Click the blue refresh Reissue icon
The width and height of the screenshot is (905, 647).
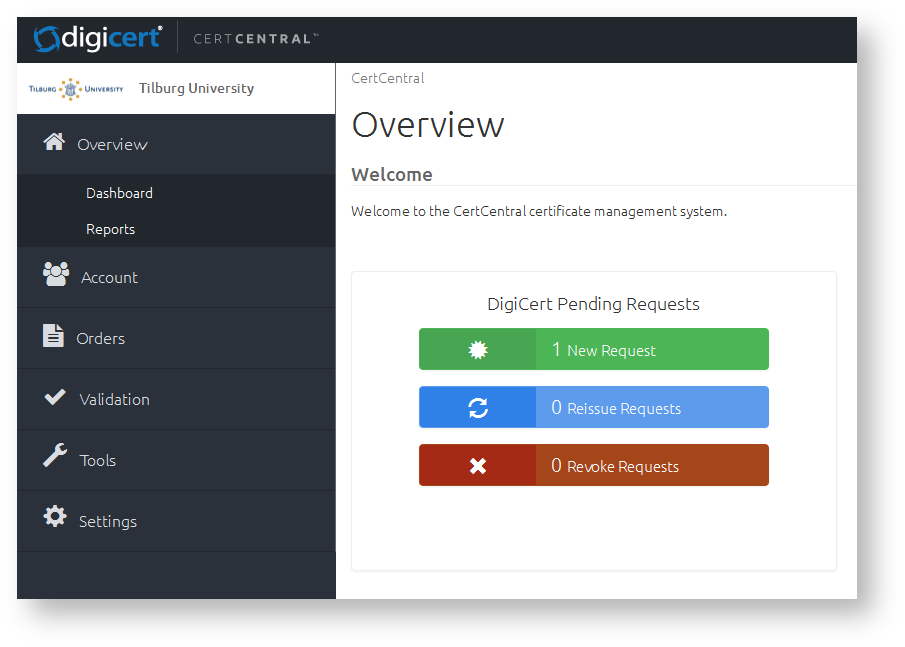click(x=478, y=407)
